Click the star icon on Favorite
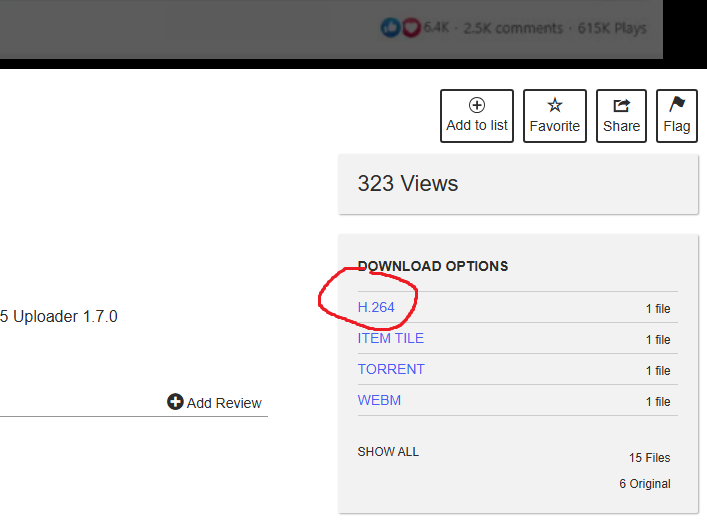This screenshot has width=707, height=520. pos(555,105)
